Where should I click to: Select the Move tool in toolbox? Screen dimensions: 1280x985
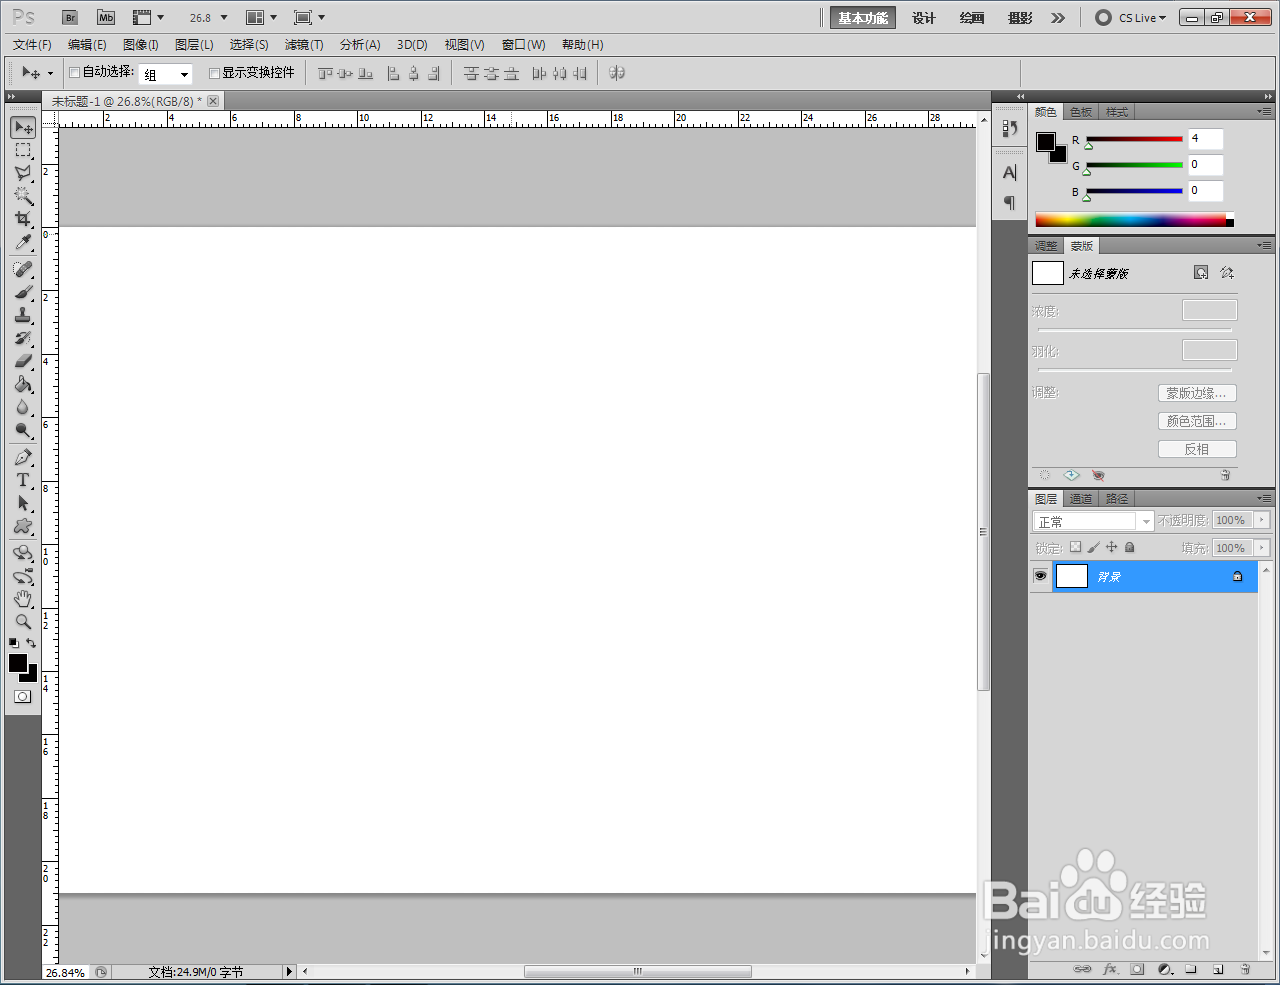(x=23, y=127)
